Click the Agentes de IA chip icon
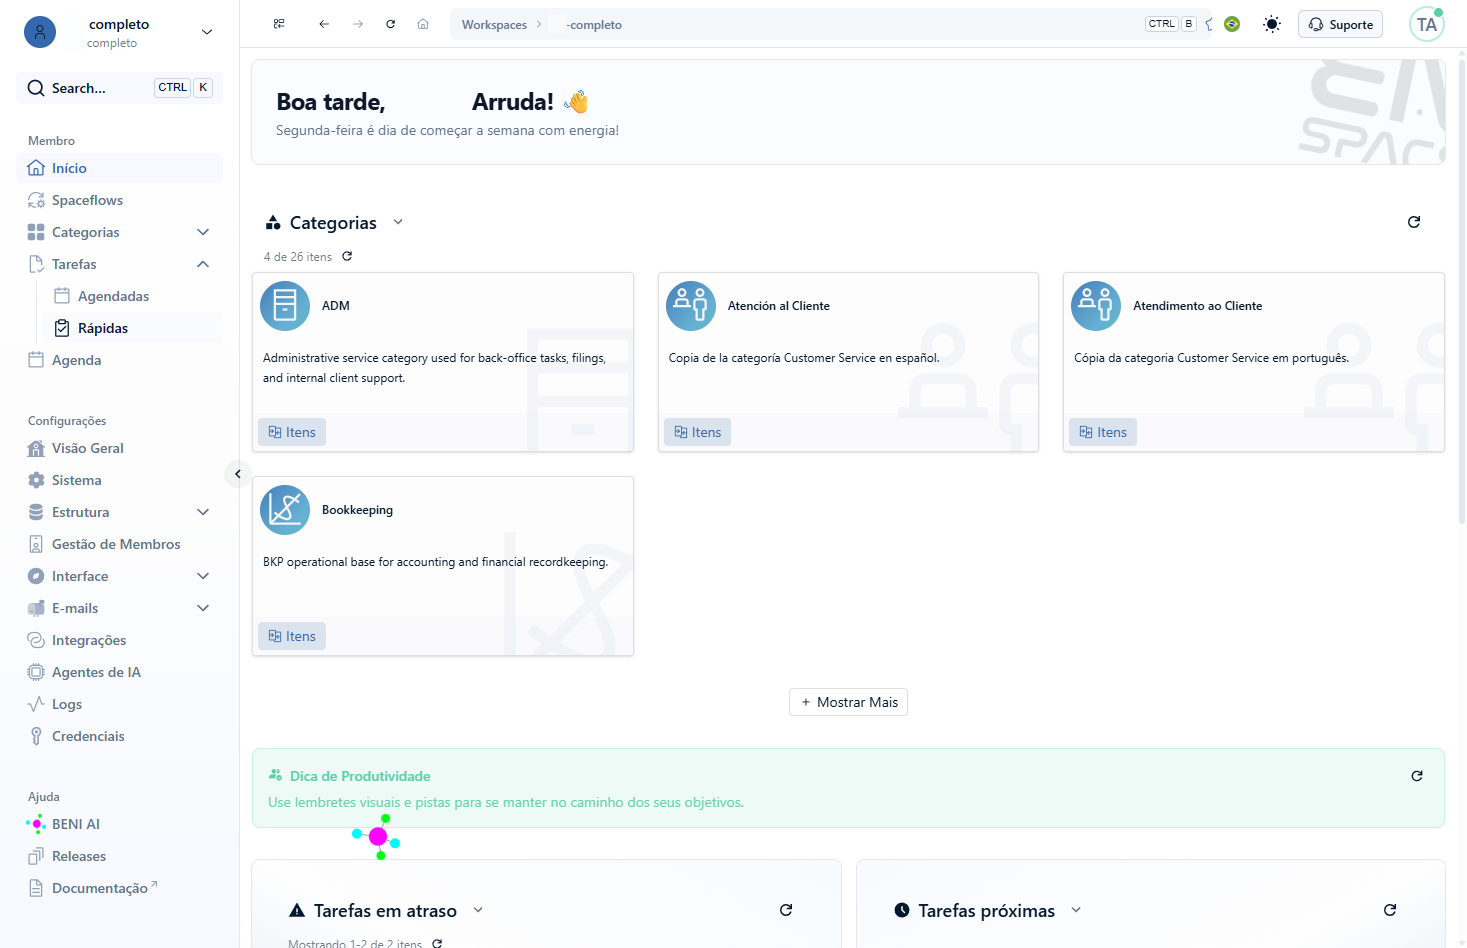Image resolution: width=1467 pixels, height=948 pixels. pos(36,672)
